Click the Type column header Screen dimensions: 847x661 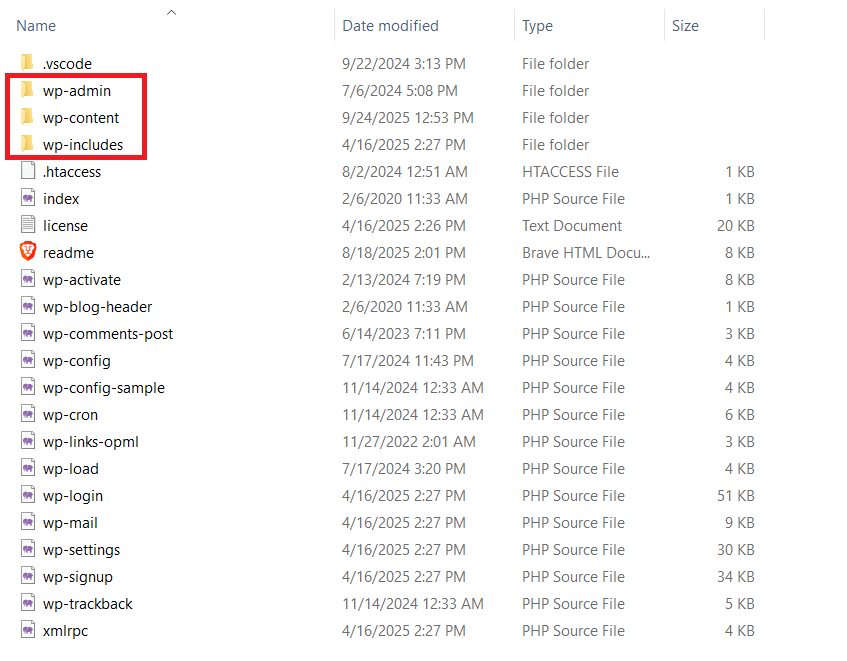coord(538,26)
